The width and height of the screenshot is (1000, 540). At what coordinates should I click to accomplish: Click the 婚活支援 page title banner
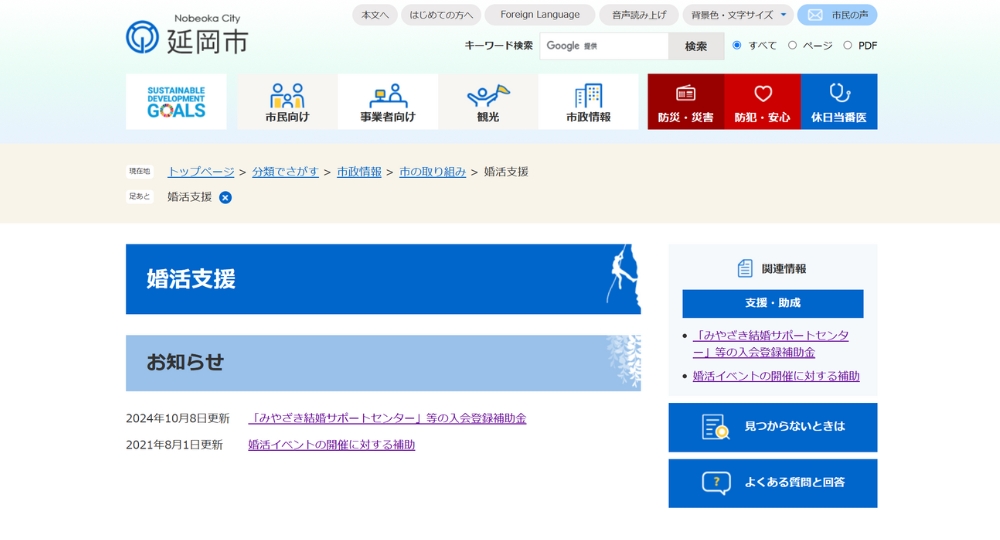[x=383, y=279]
